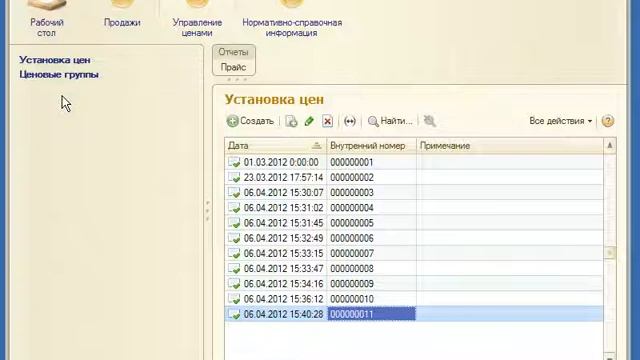Select row dated 06.04.2012 15:33:15
This screenshot has height=360, width=640.
(x=413, y=253)
